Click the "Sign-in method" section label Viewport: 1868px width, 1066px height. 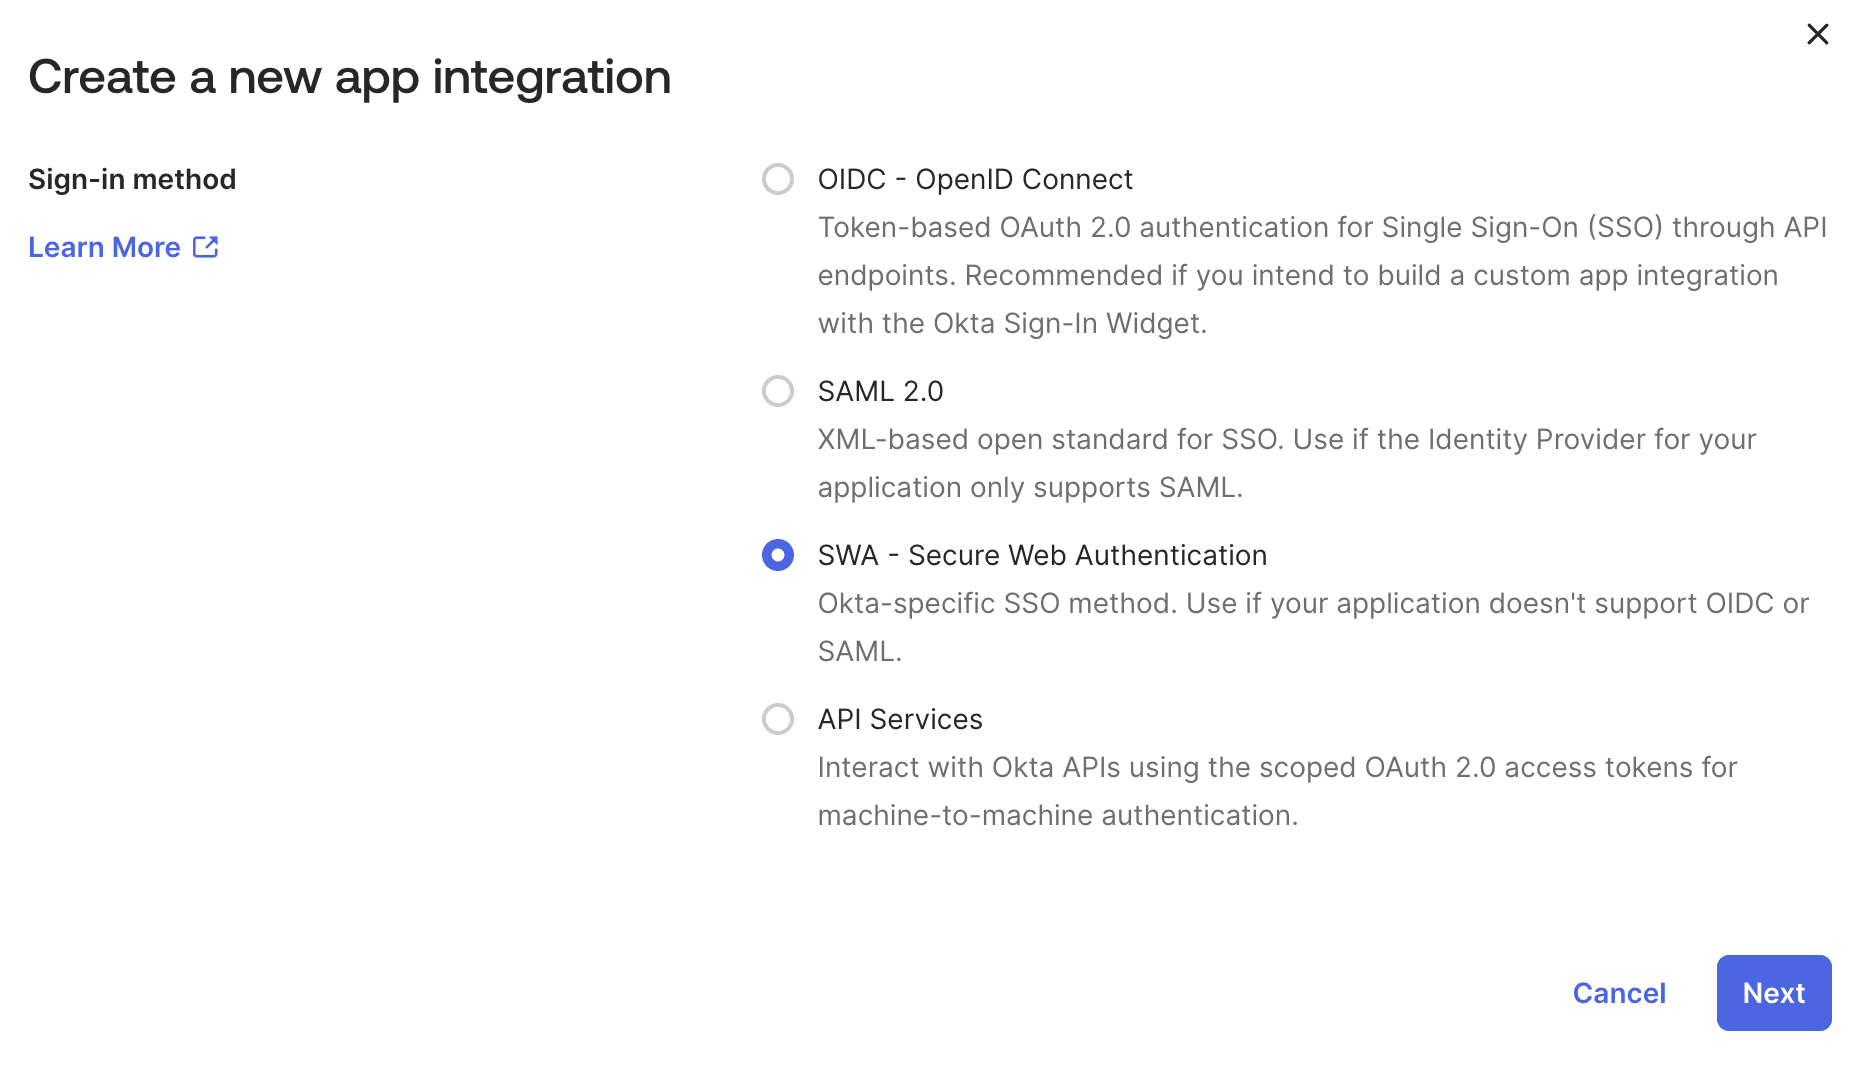(132, 179)
